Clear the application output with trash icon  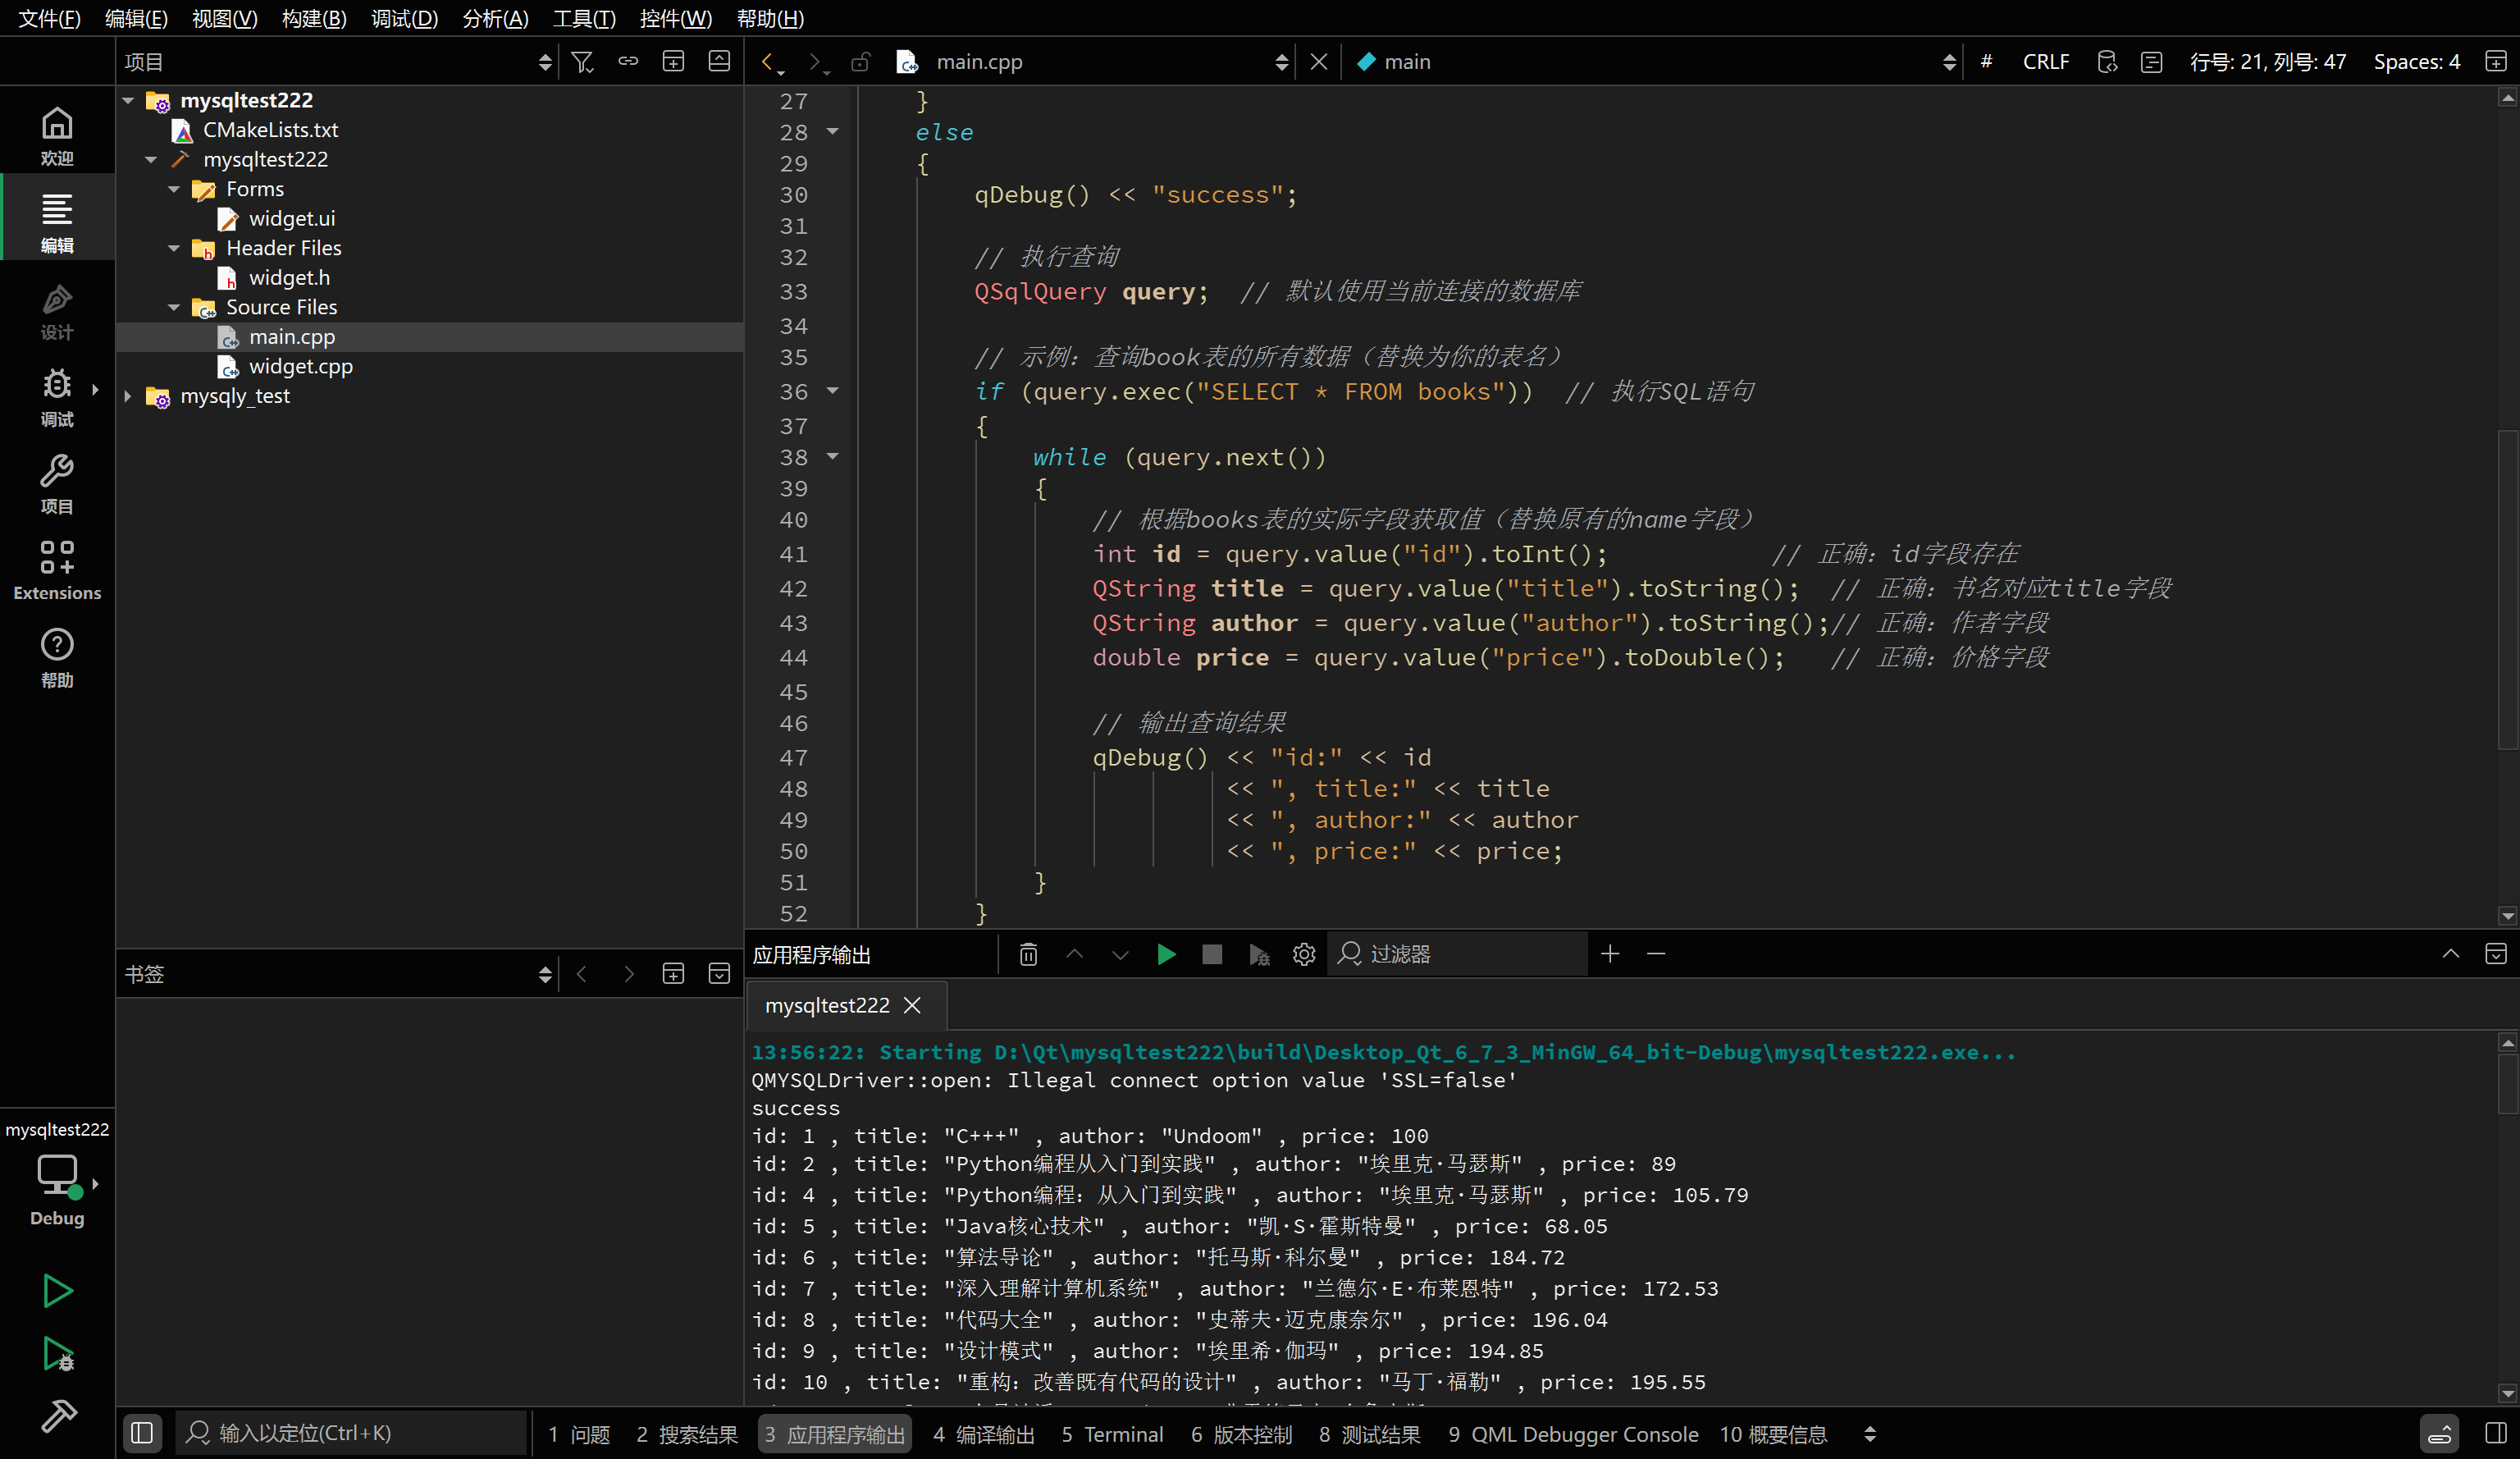[1028, 954]
